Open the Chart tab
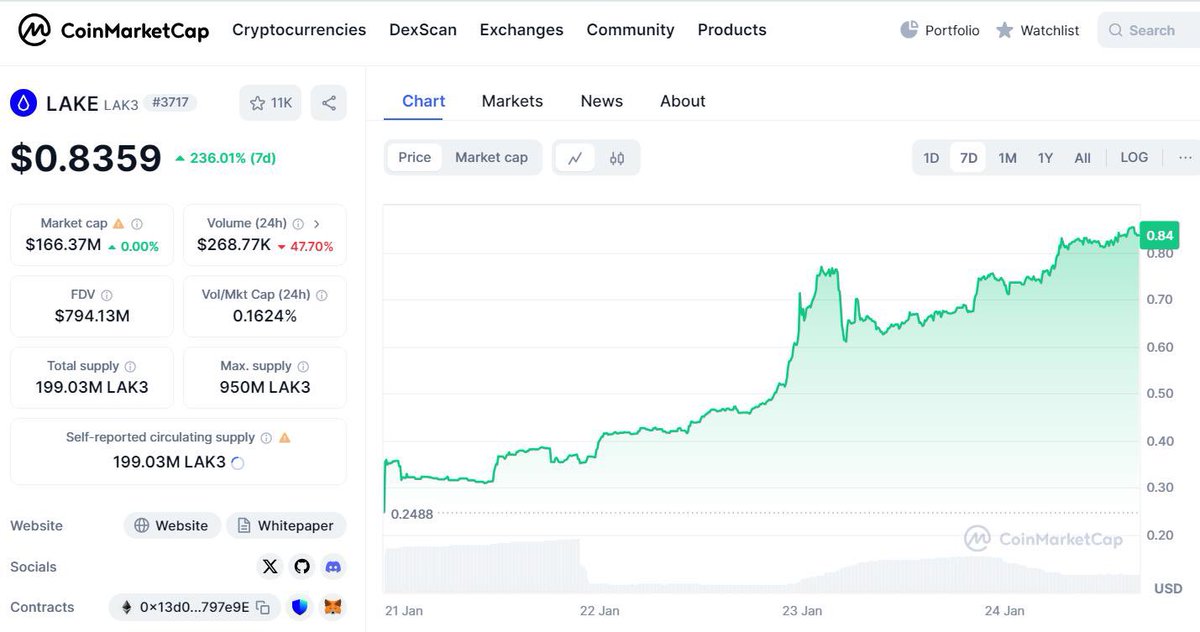The height and width of the screenshot is (632, 1200). click(424, 101)
